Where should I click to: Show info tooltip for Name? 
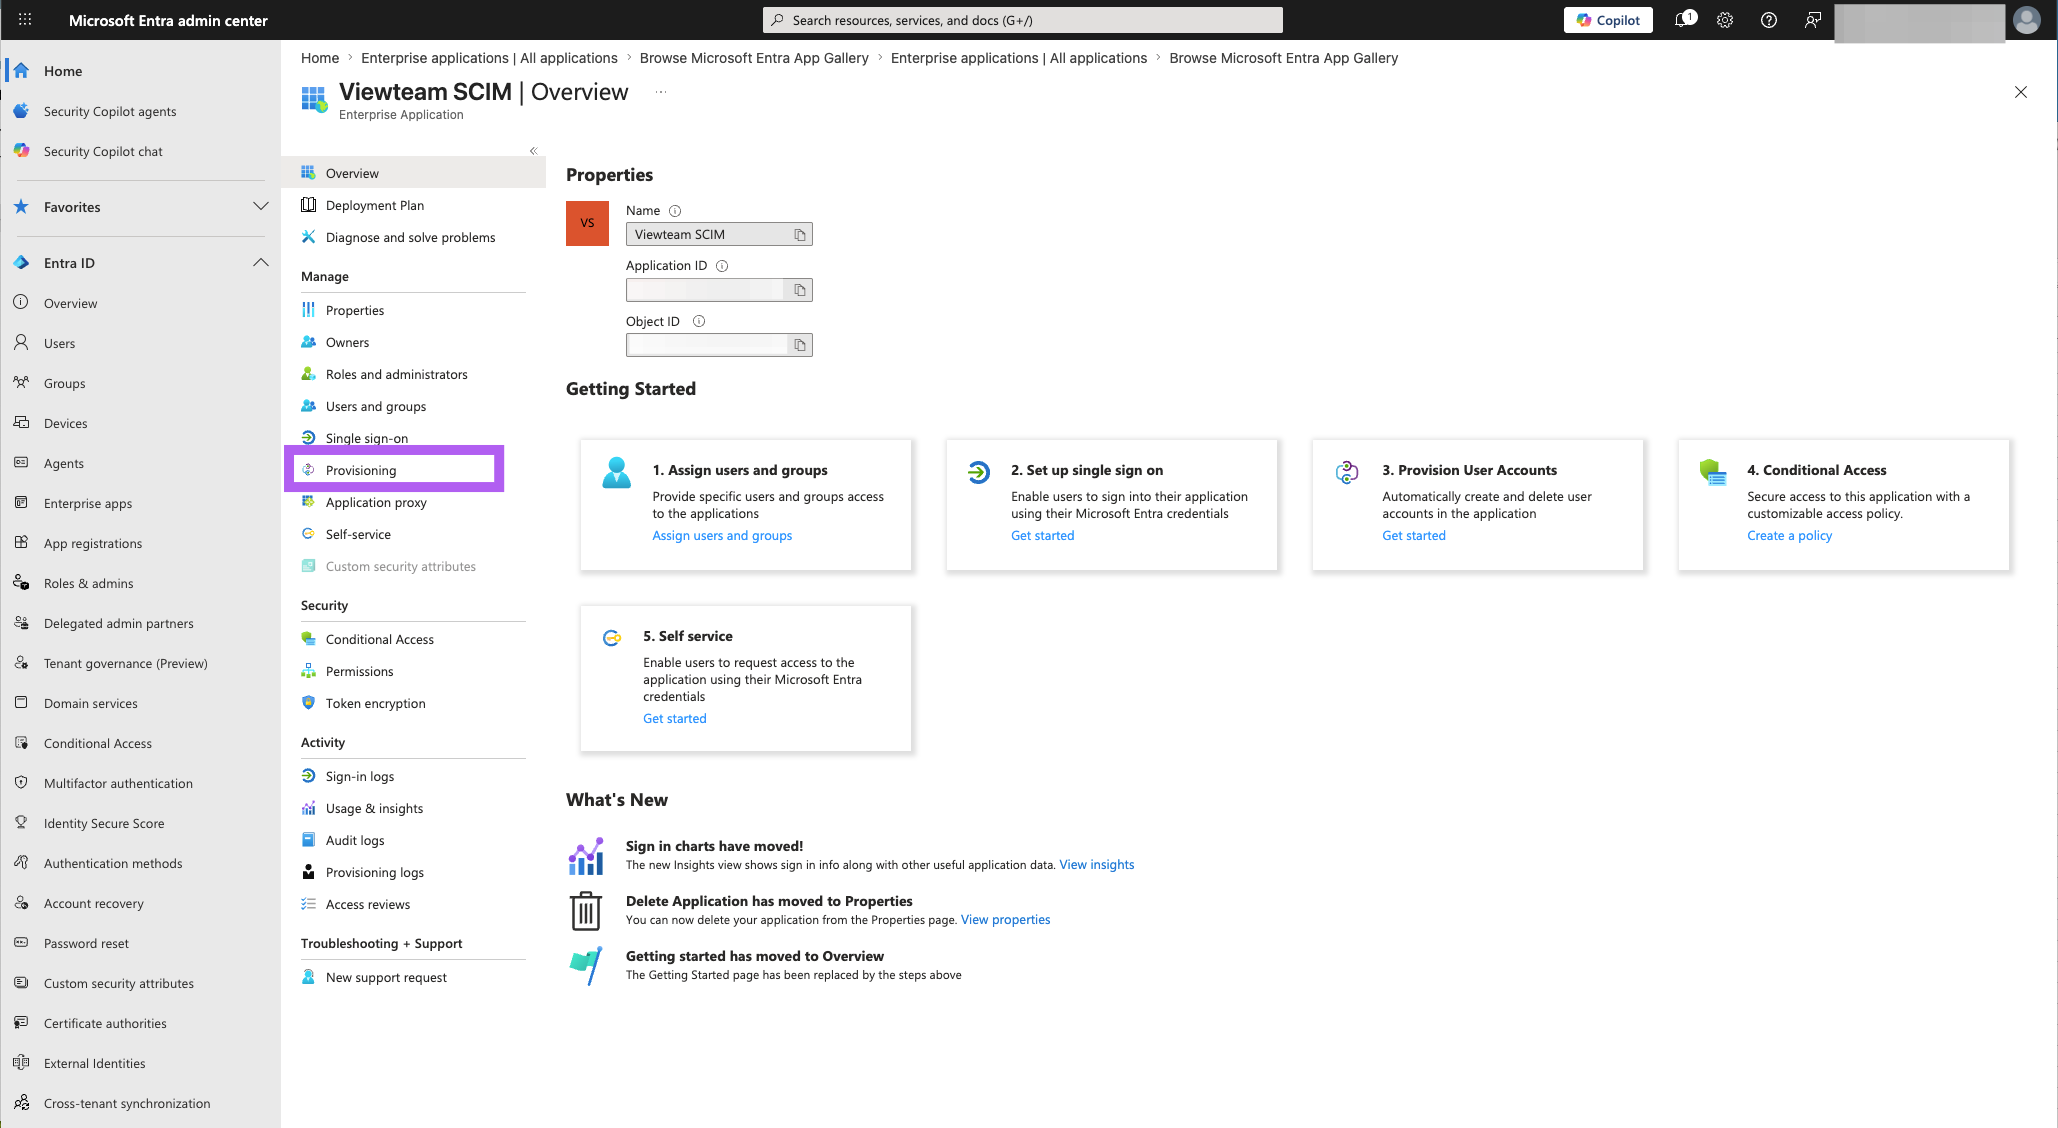pyautogui.click(x=675, y=211)
